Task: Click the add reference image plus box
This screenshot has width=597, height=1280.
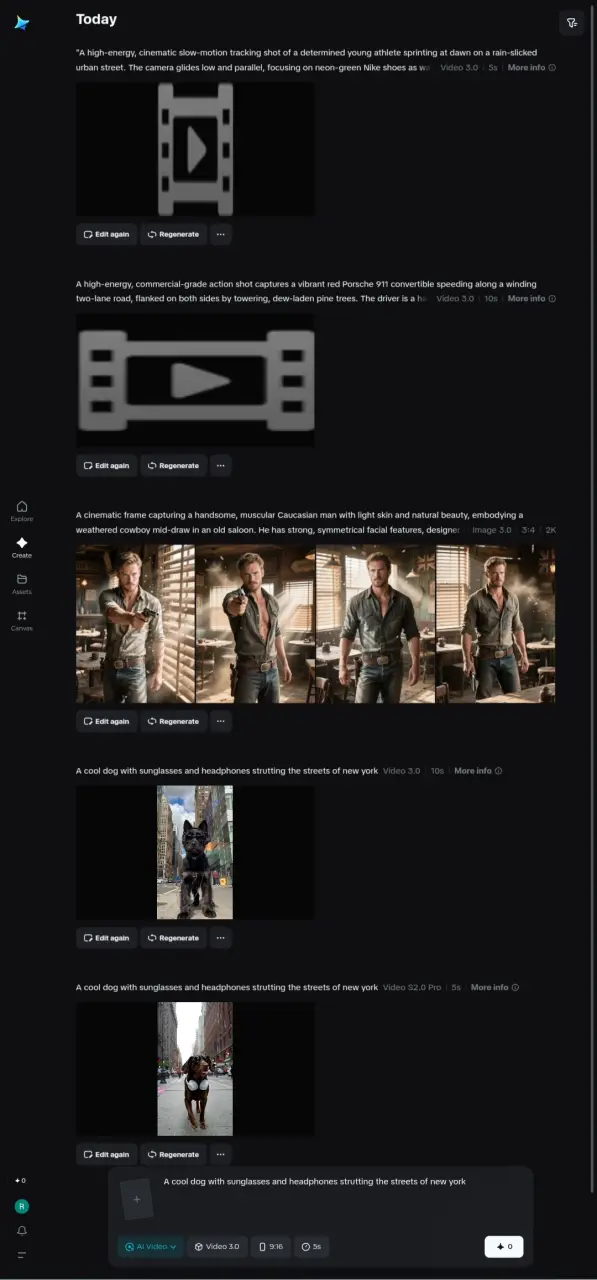Action: [137, 1199]
